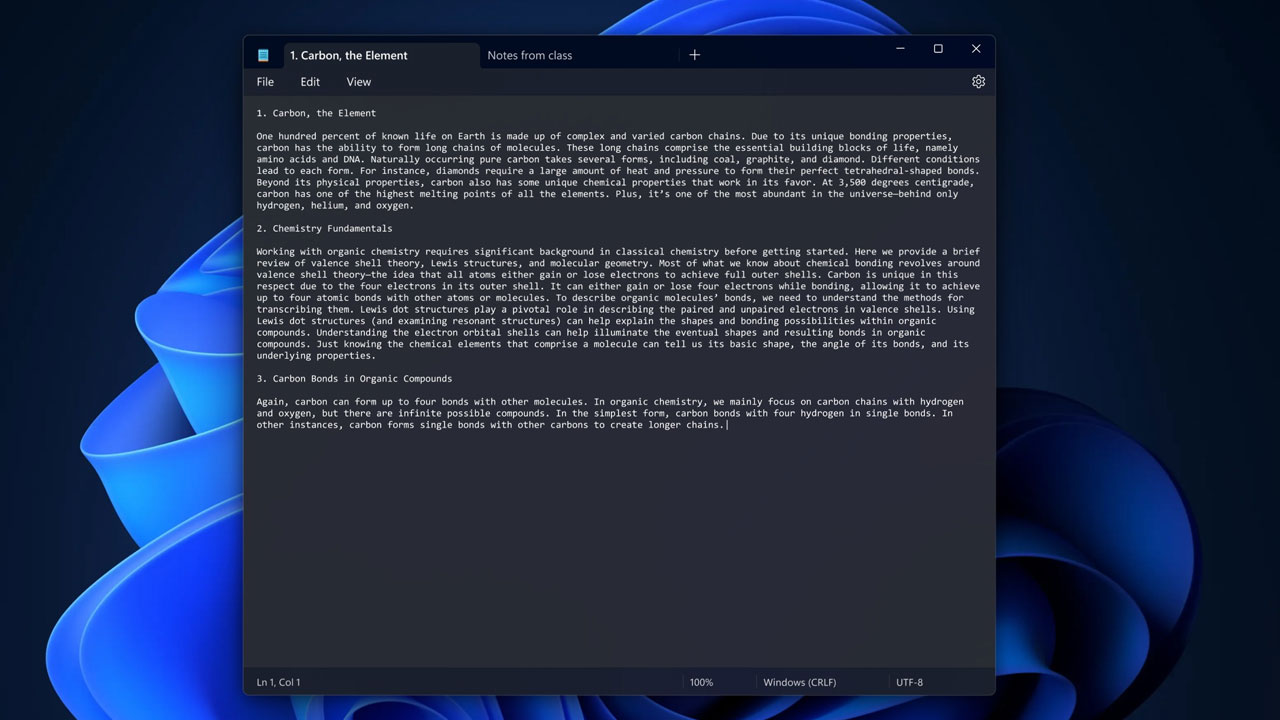
Task: Click the 100% zoom level in status bar
Action: pyautogui.click(x=701, y=682)
